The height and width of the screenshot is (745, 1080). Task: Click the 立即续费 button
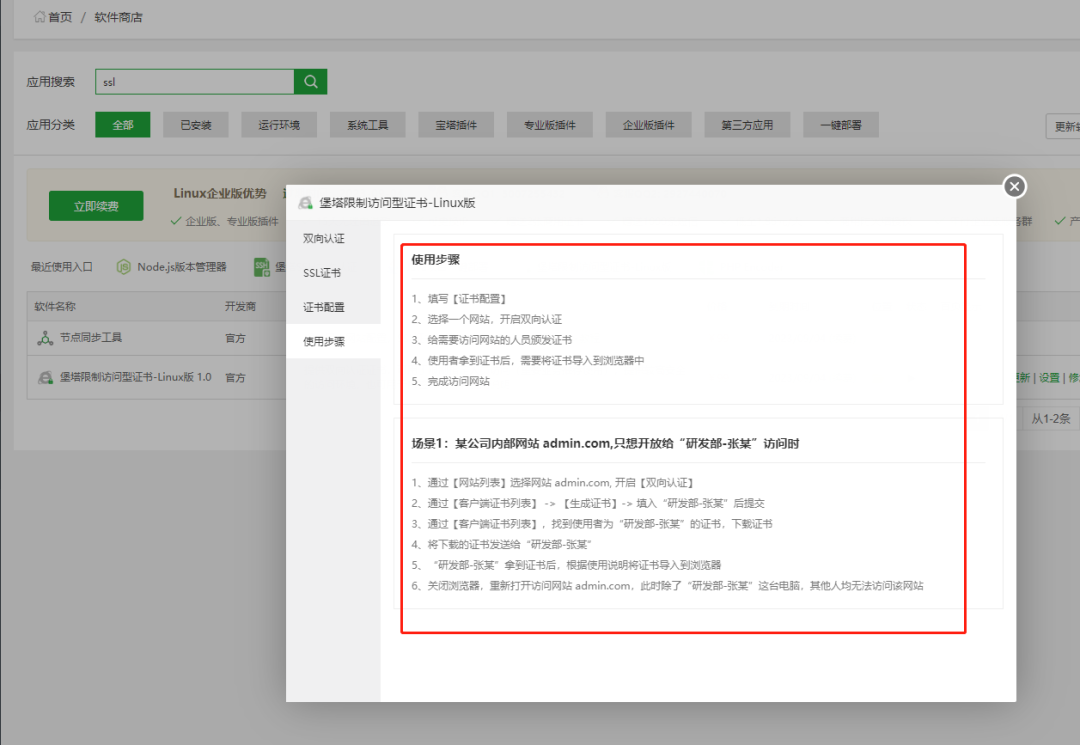96,206
